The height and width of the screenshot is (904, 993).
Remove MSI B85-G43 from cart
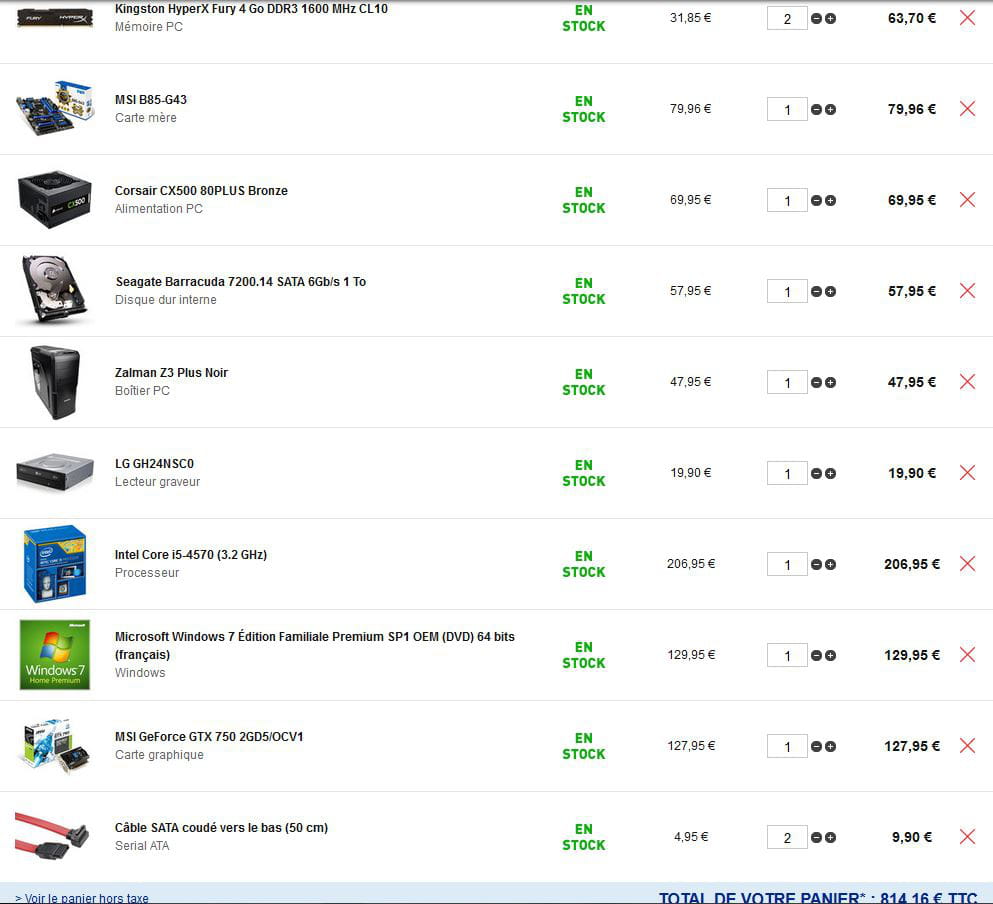967,108
